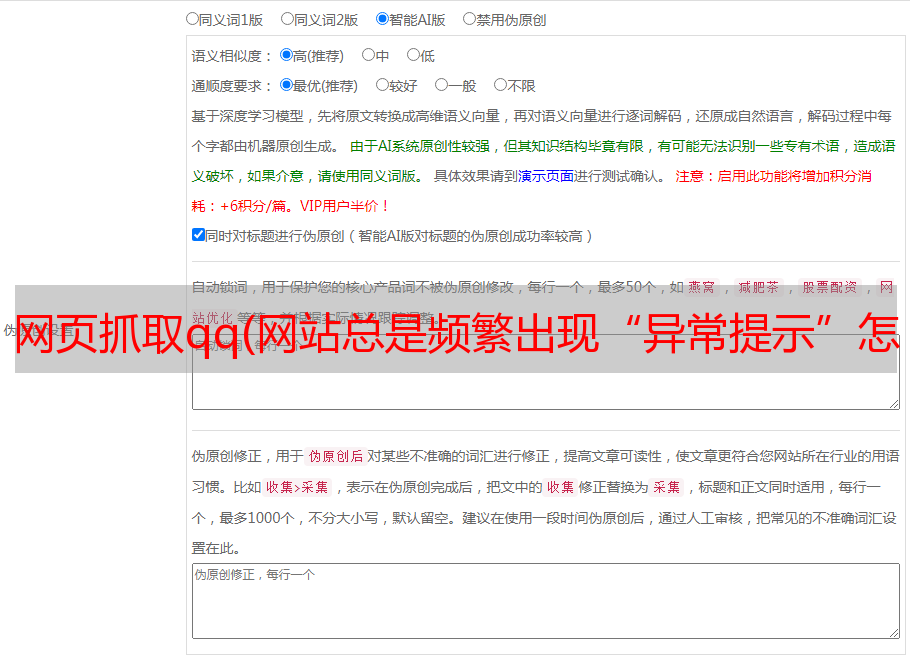The height and width of the screenshot is (658, 911).
Task: Set 语义相似度 to 低
Action: 414,55
